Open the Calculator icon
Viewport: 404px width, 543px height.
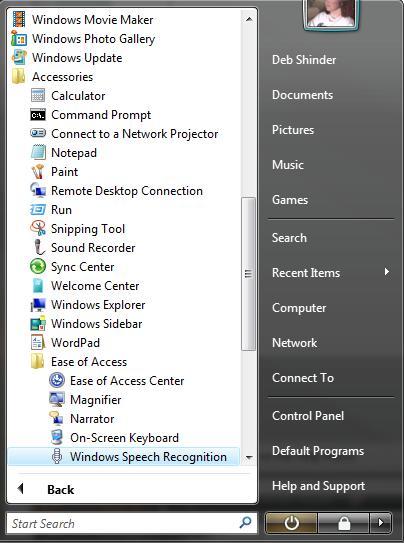38,96
